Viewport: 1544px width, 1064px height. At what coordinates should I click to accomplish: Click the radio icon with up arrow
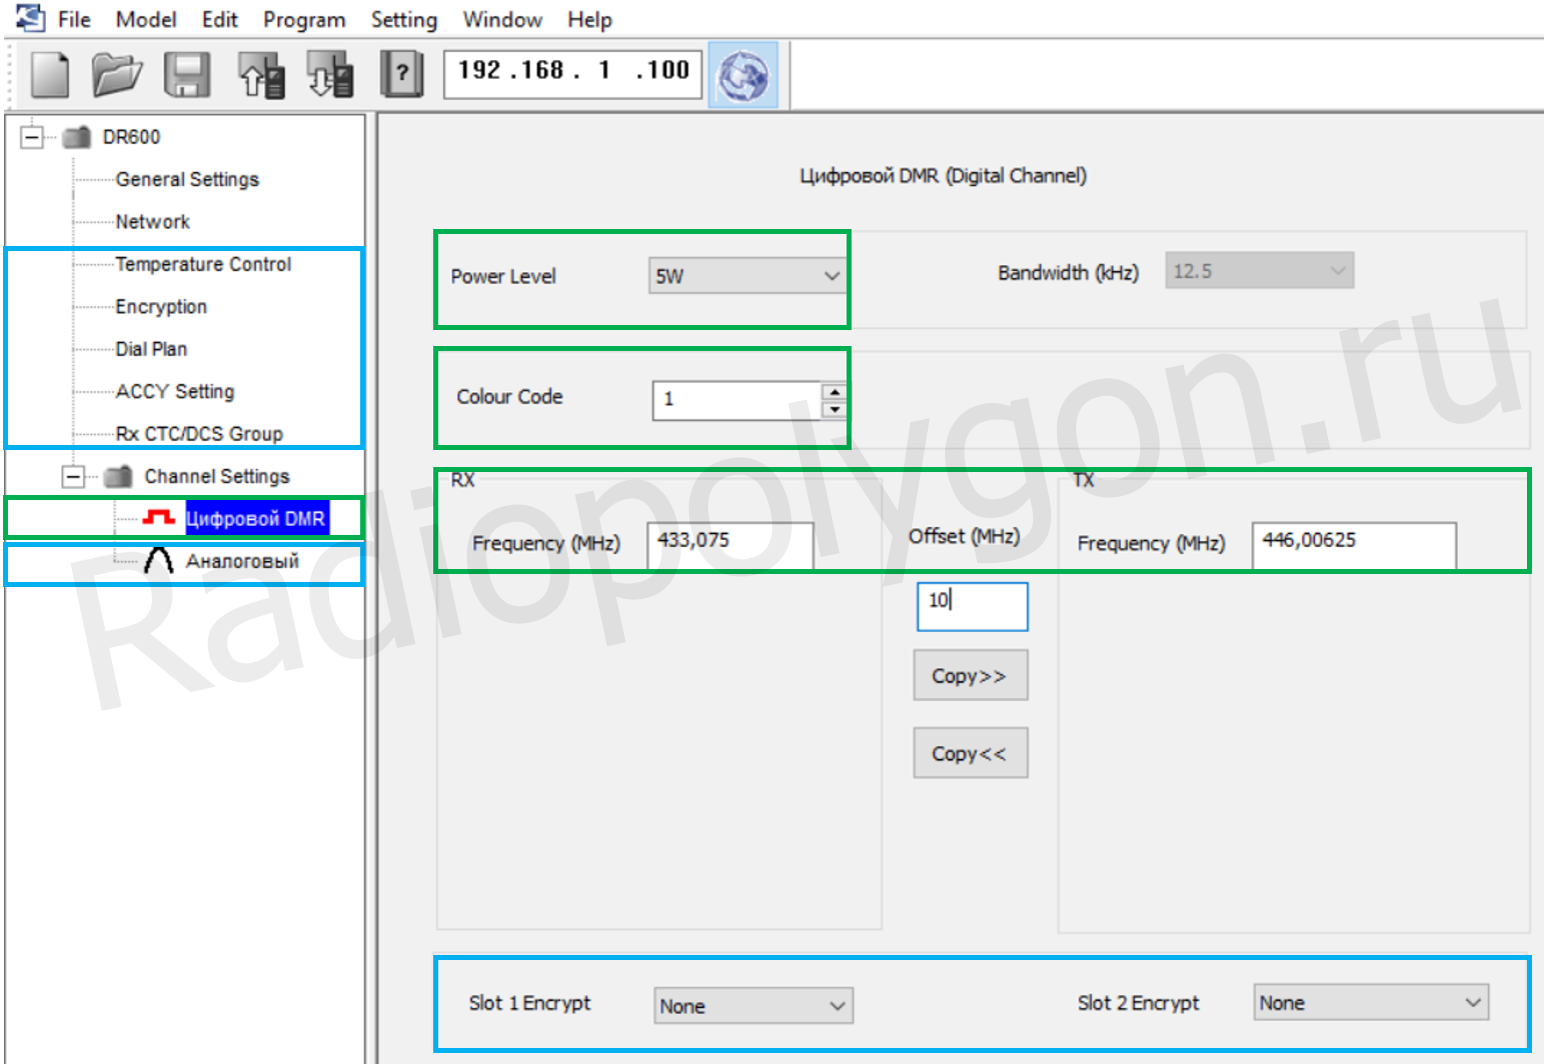261,75
